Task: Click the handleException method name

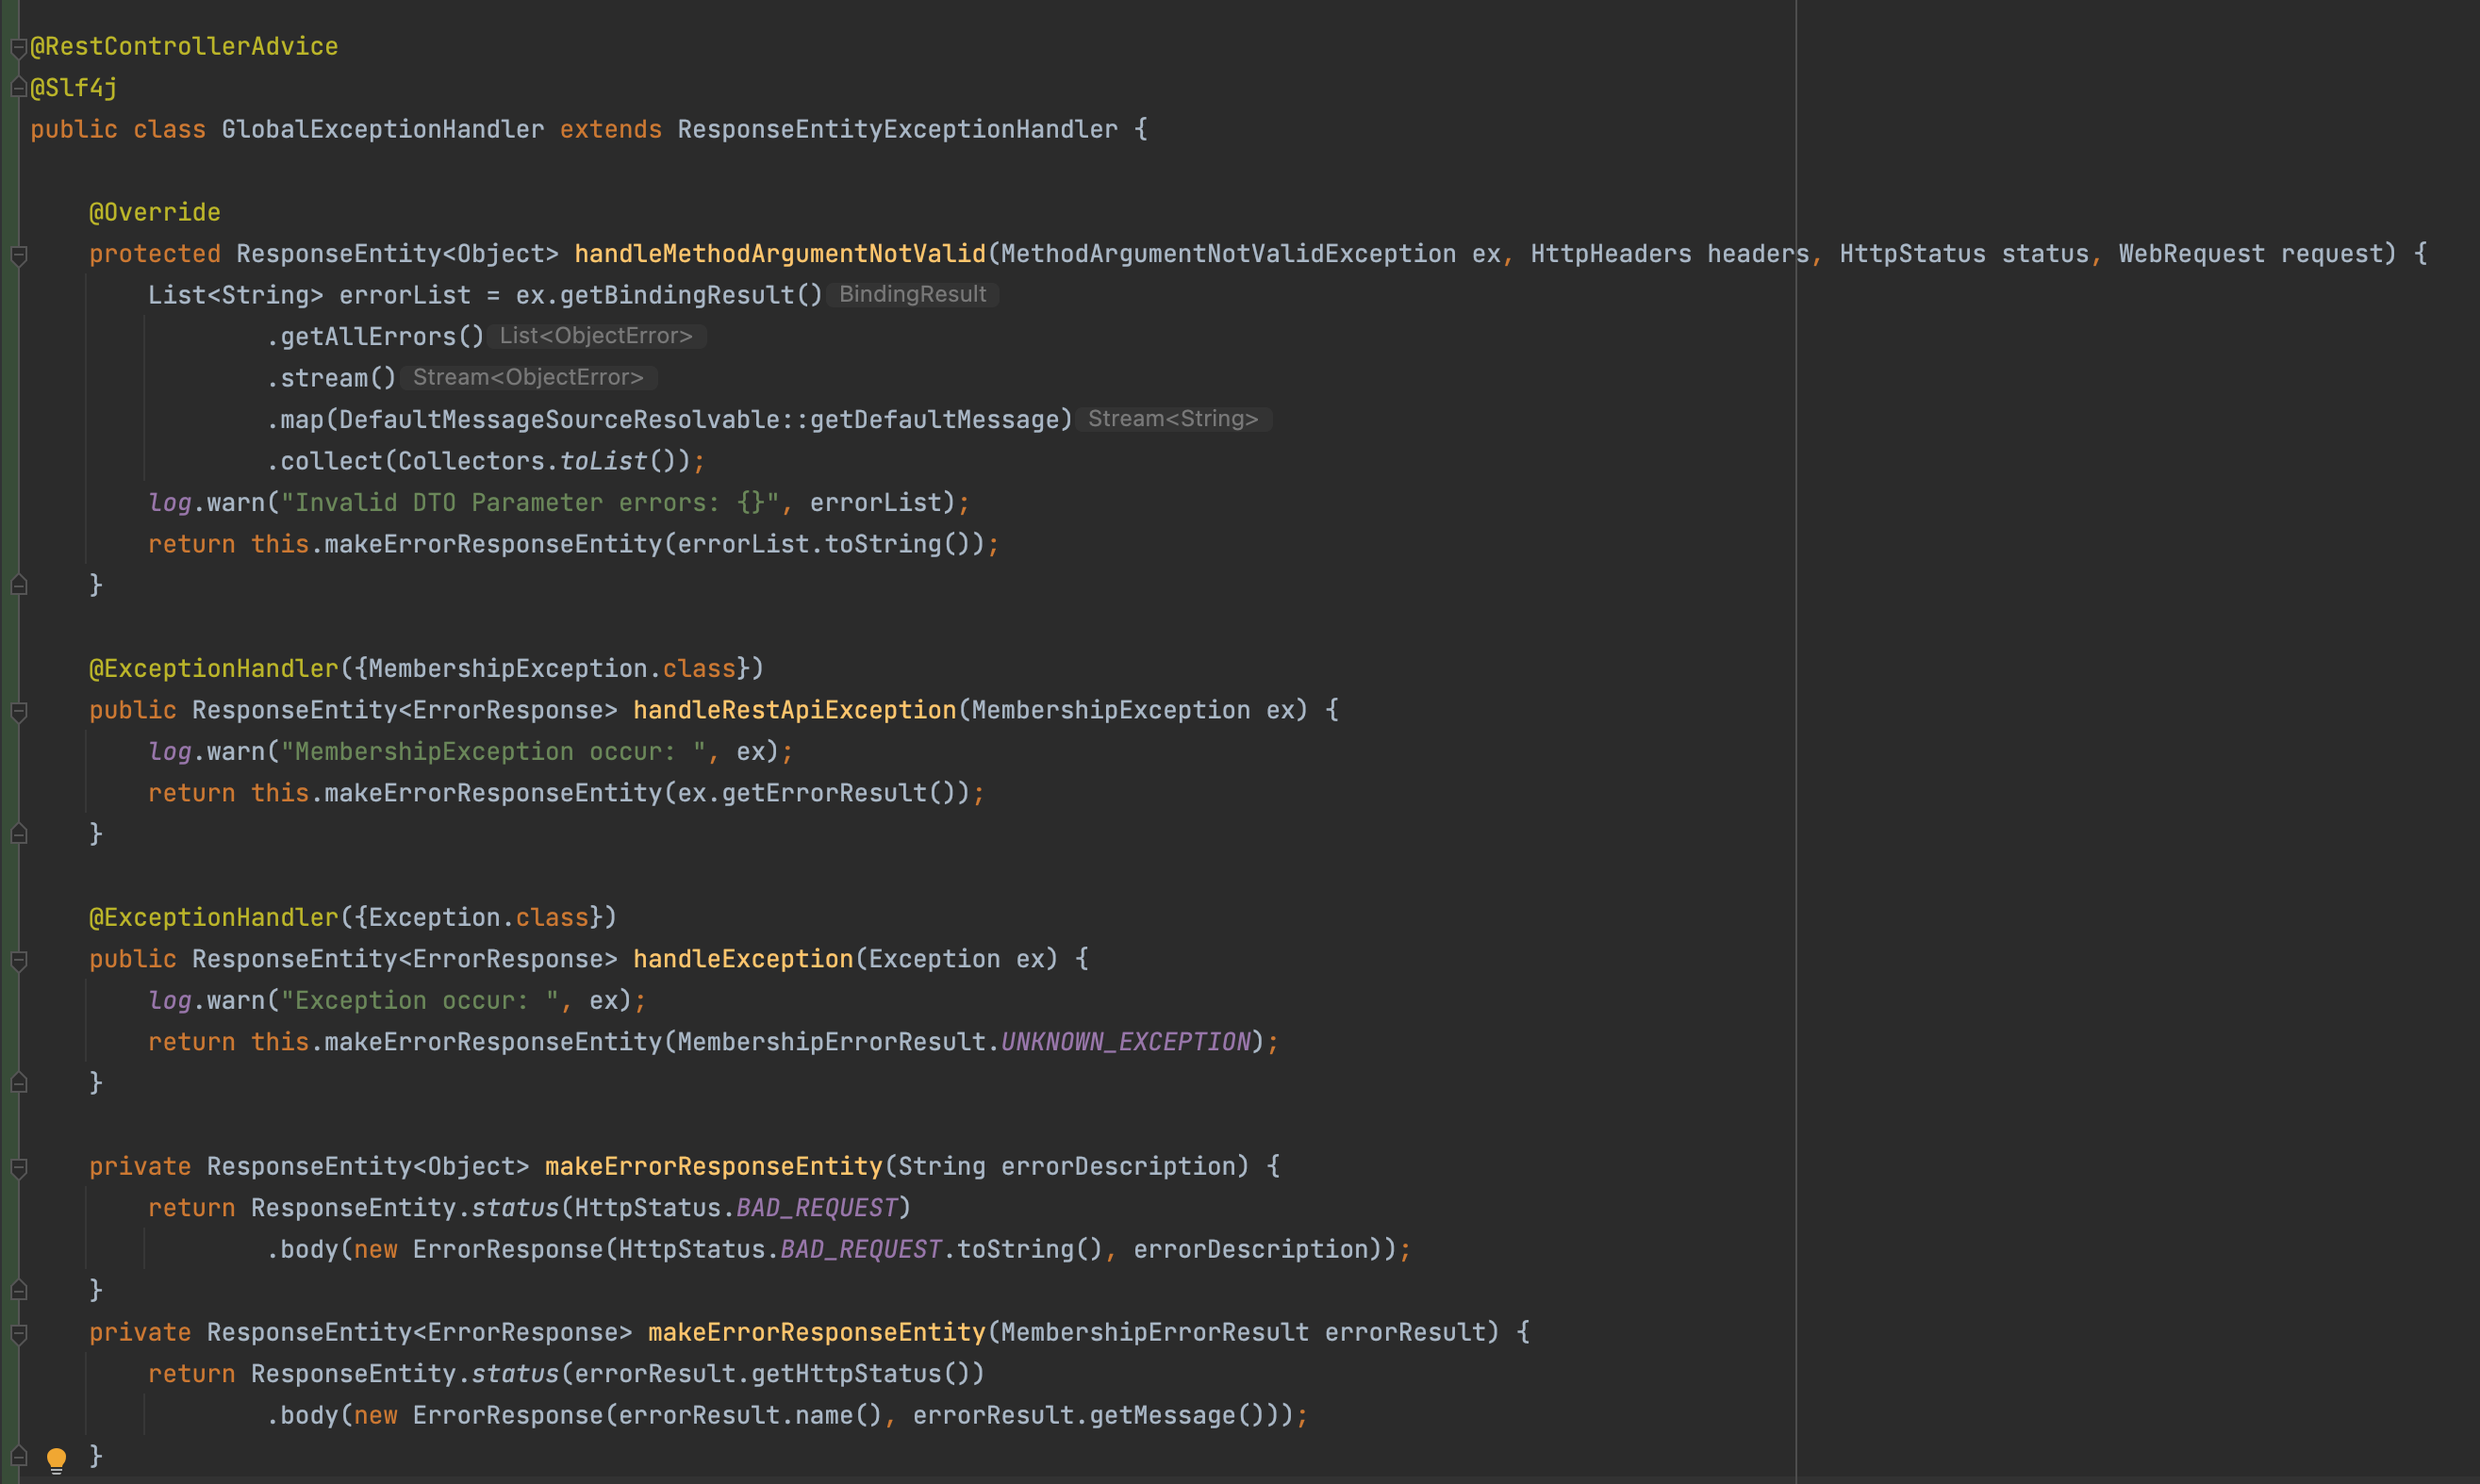Action: point(743,960)
